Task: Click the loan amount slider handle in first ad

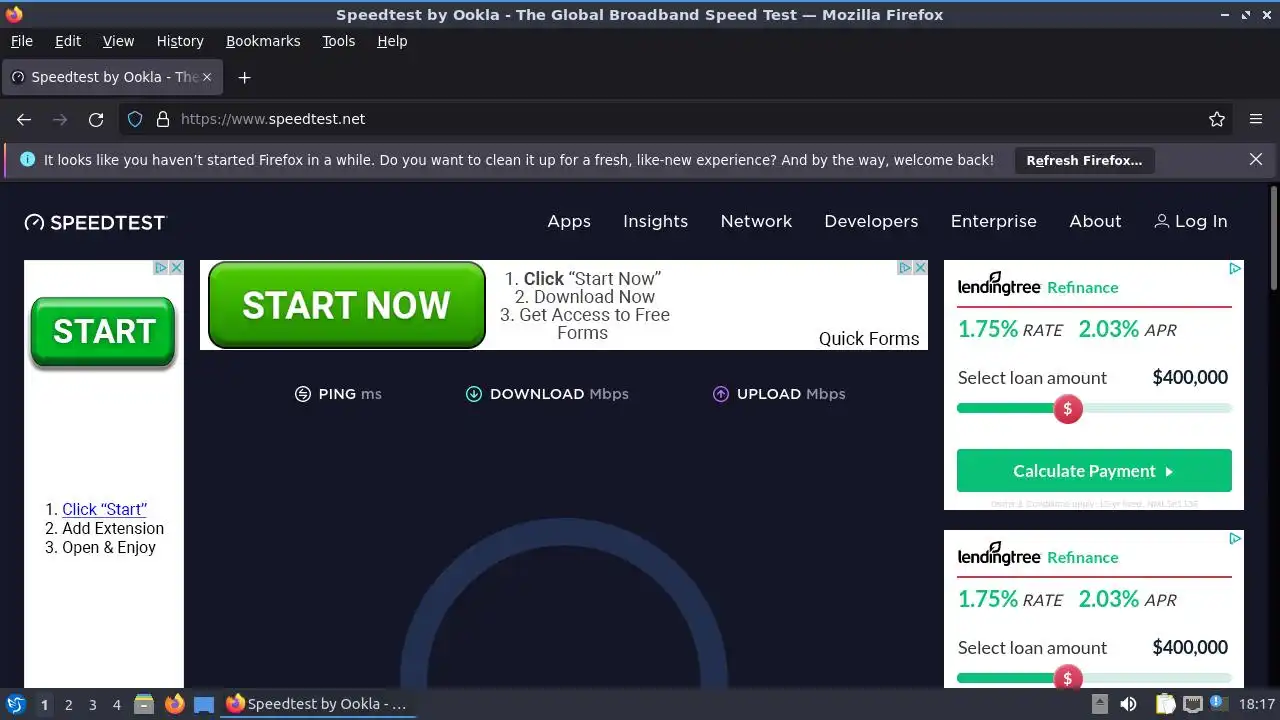Action: click(1068, 408)
